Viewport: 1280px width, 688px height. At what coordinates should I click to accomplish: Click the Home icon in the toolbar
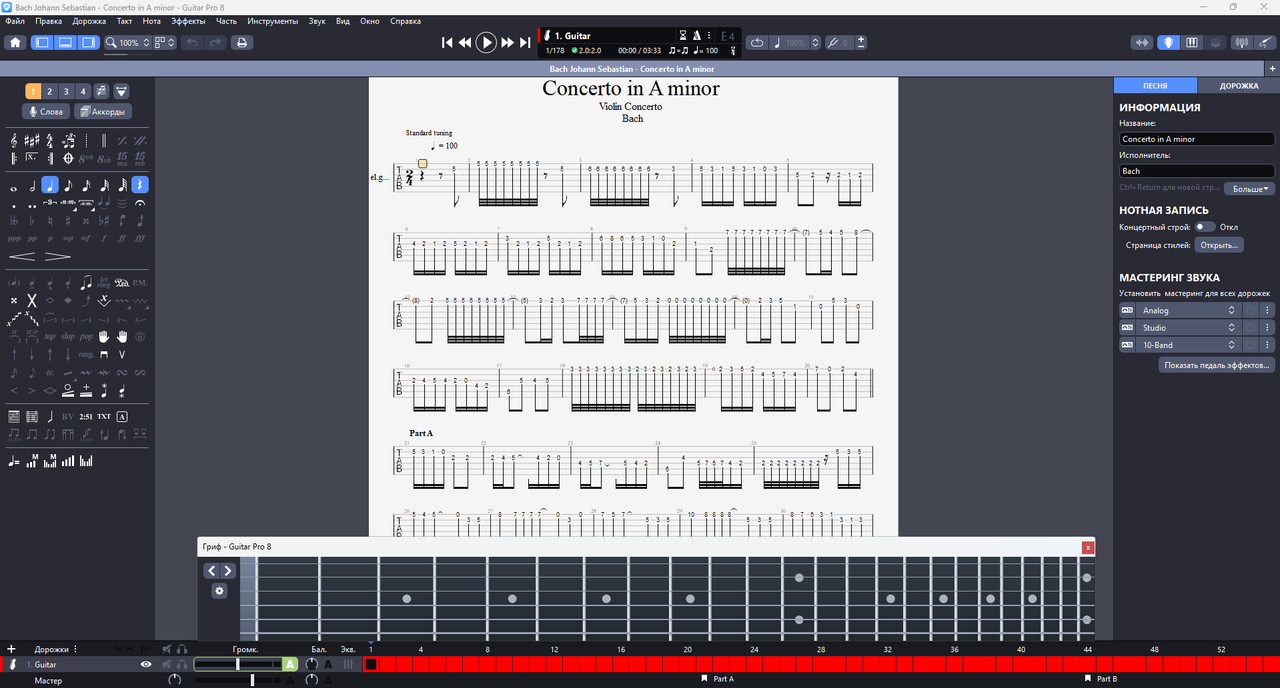(15, 43)
